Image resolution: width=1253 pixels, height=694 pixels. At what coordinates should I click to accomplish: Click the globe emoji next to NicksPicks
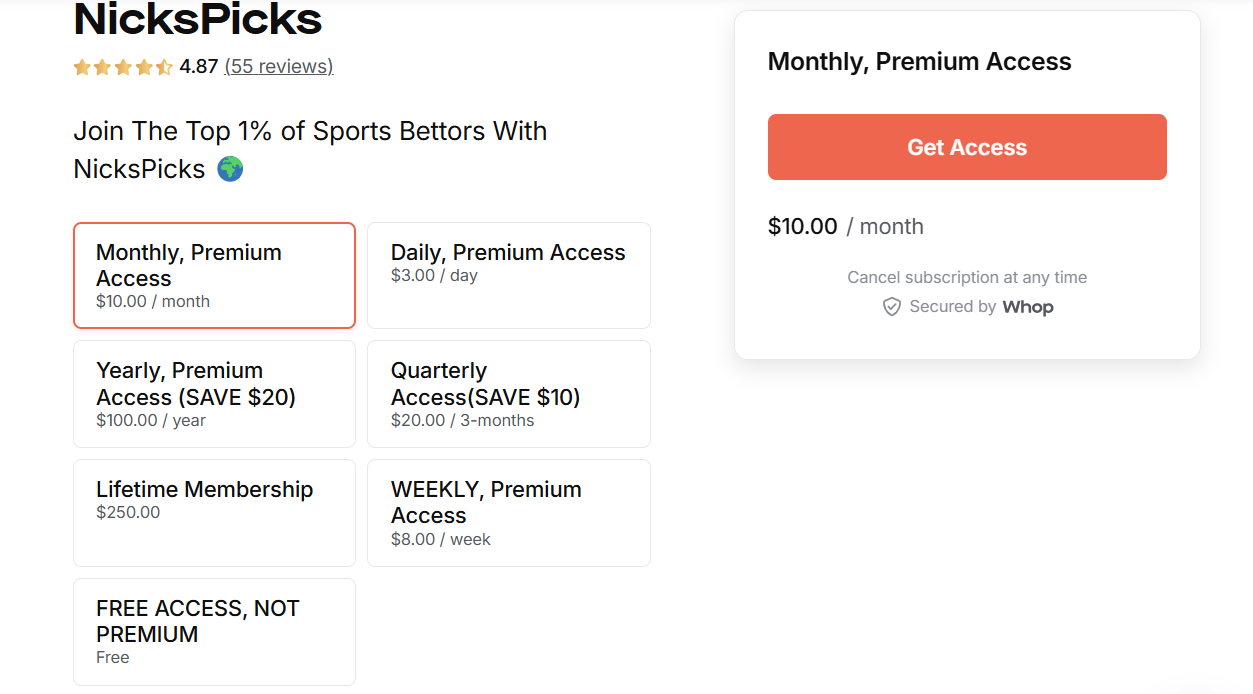coord(230,168)
